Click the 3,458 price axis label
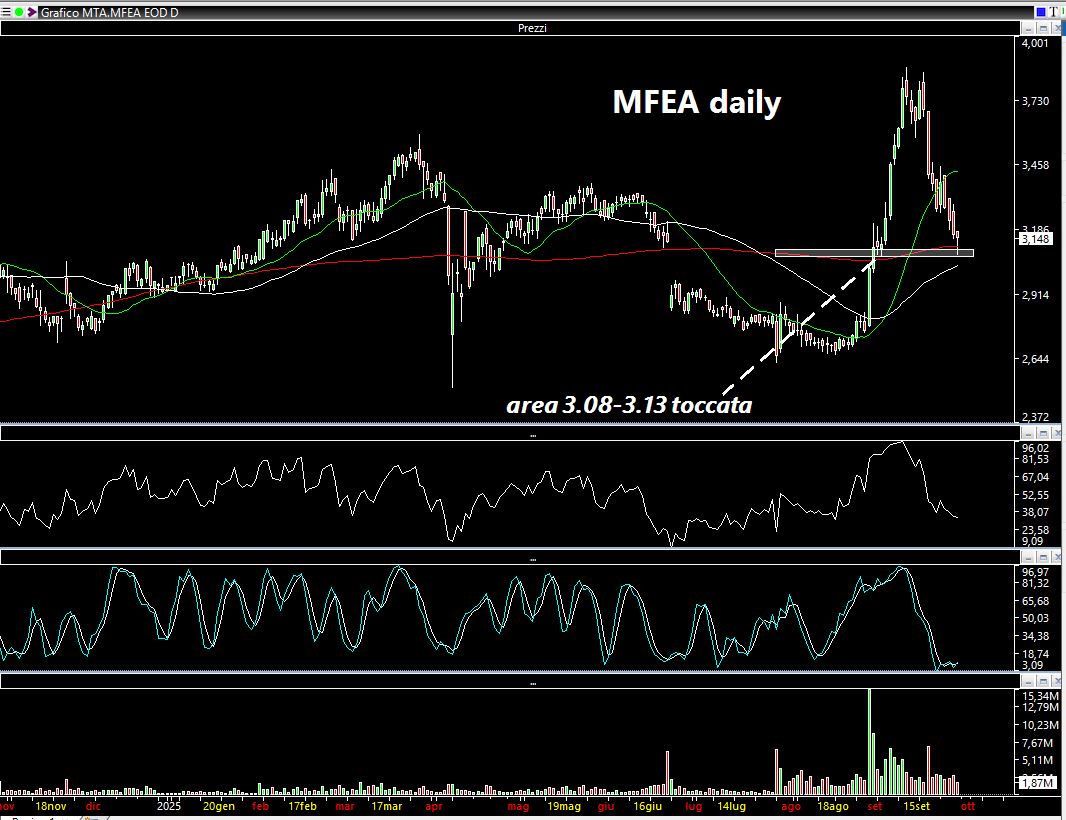This screenshot has height=820, width=1066. tap(1035, 165)
